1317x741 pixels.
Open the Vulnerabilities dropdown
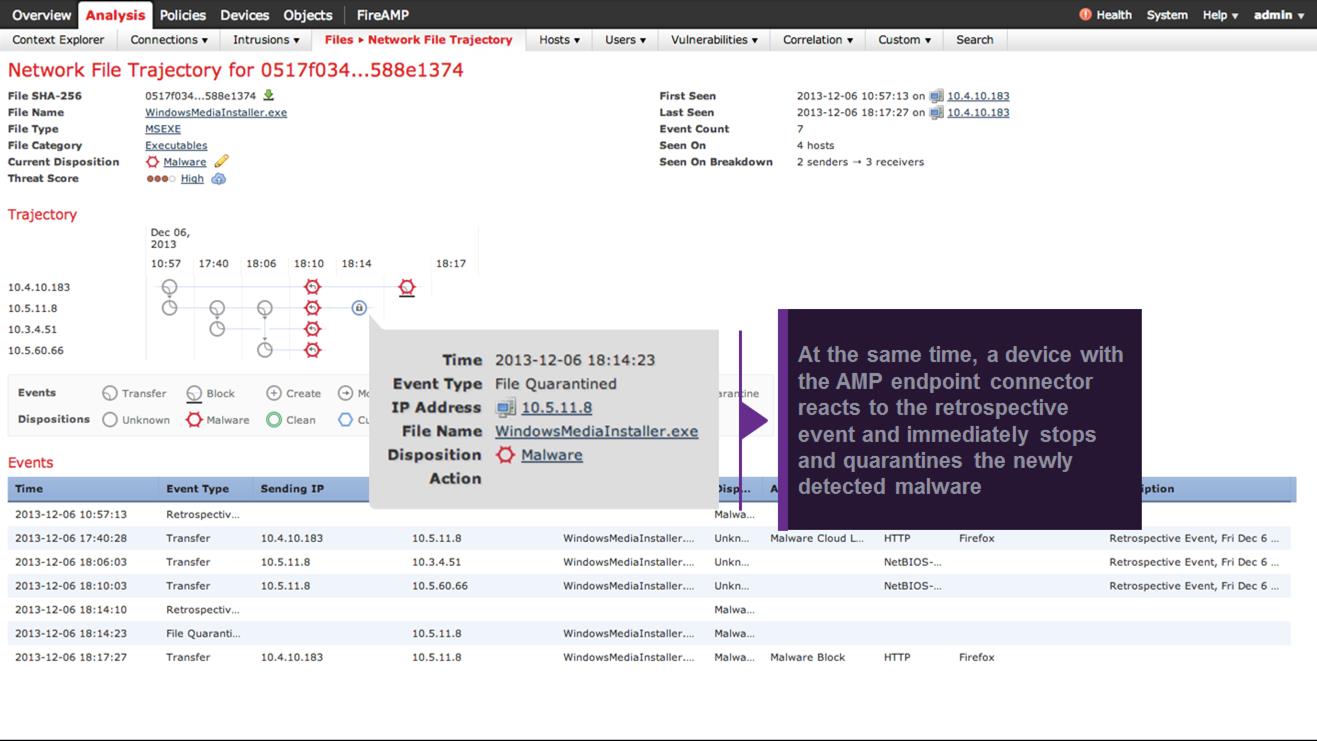click(x=713, y=40)
